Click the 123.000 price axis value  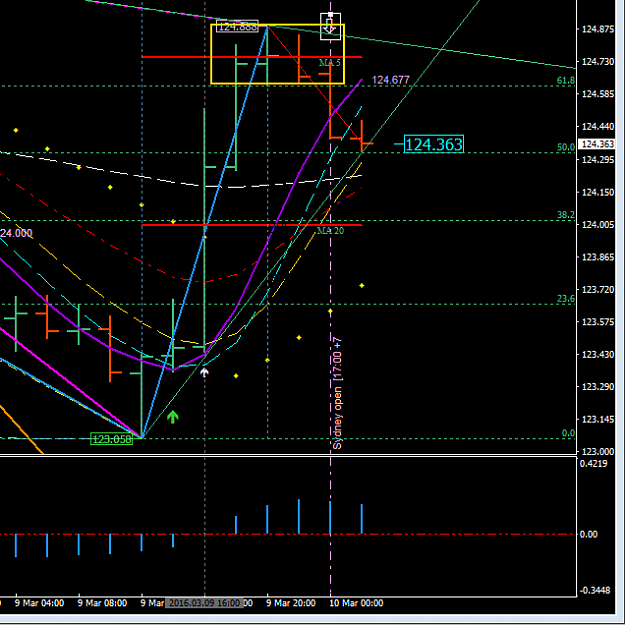[598, 452]
